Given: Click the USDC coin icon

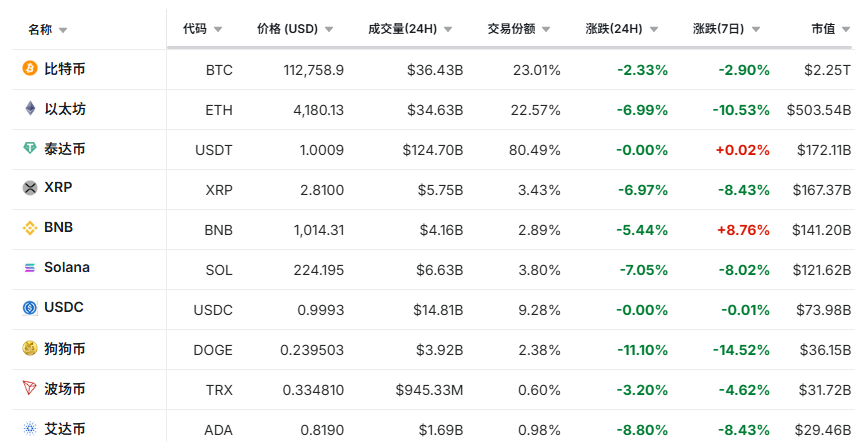Looking at the screenshot, I should click(30, 308).
